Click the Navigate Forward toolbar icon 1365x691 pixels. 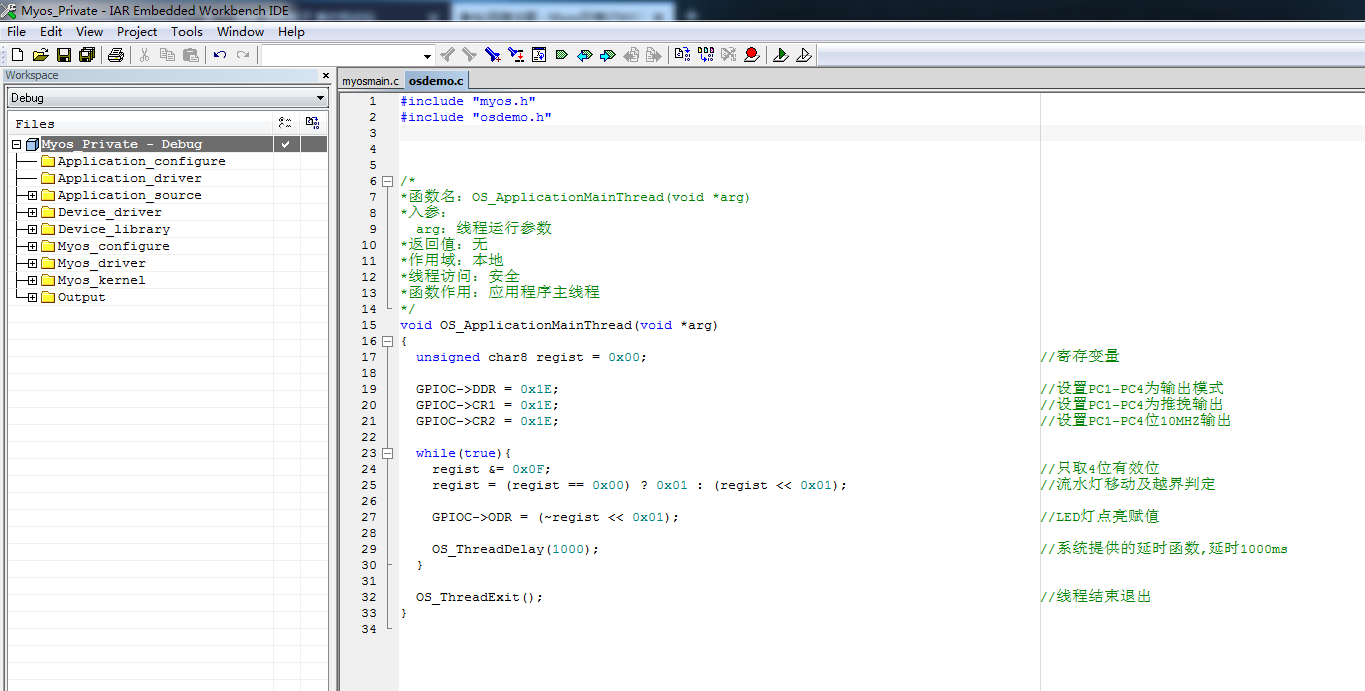point(654,55)
